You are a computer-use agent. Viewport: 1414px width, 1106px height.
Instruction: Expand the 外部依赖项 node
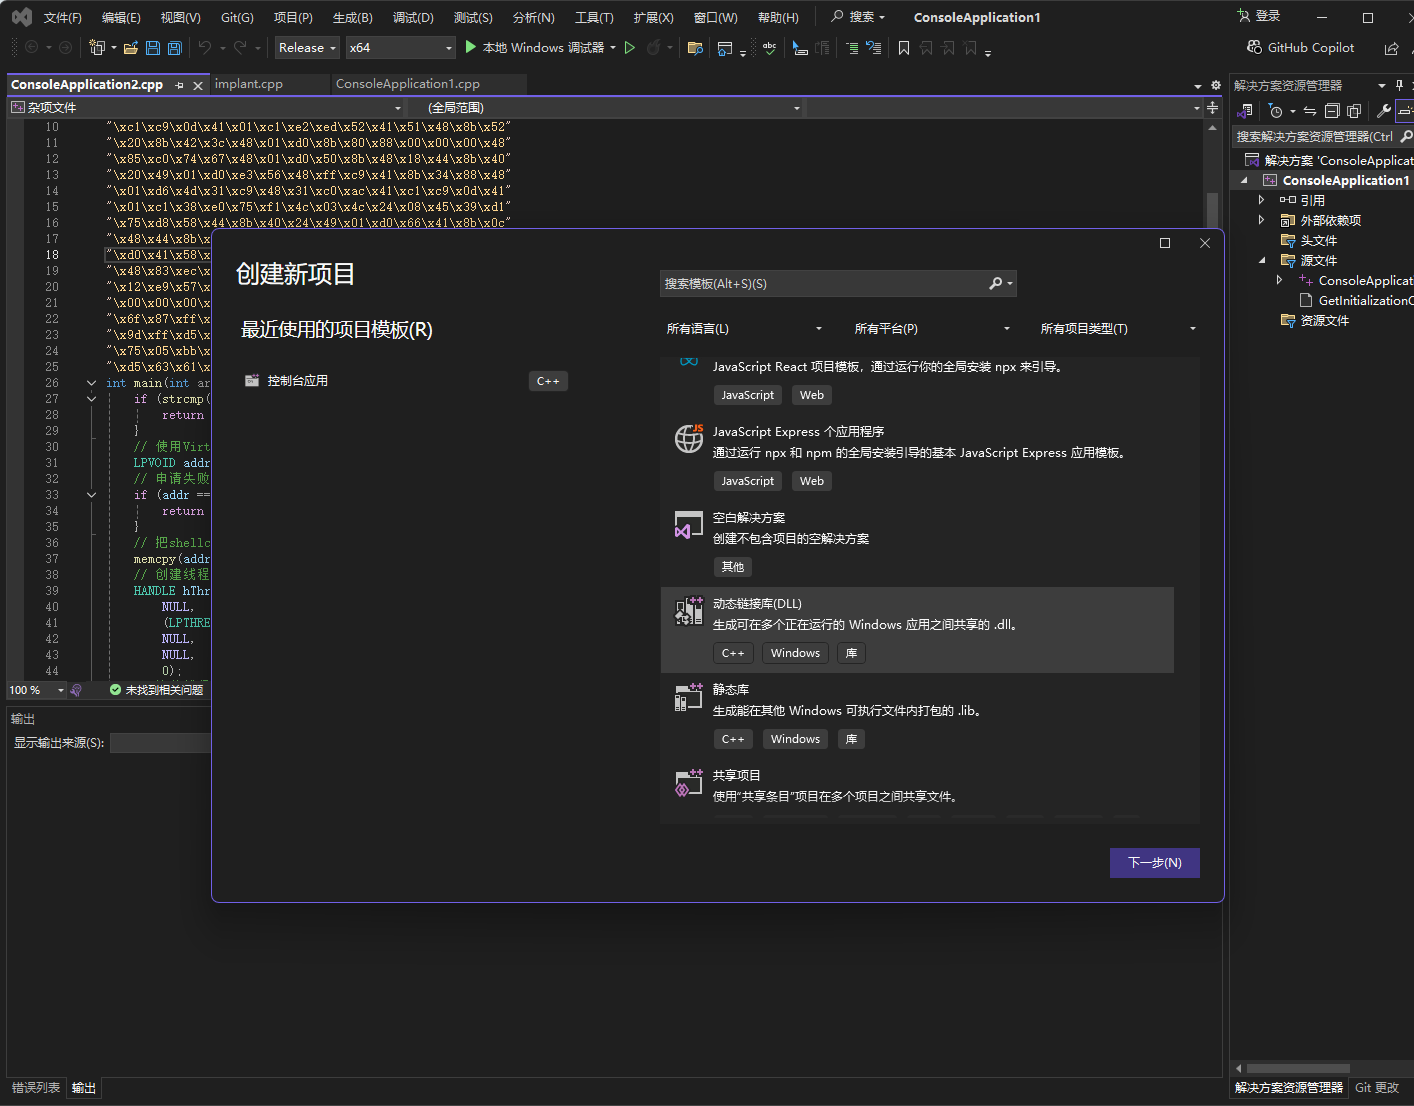[x=1261, y=220]
